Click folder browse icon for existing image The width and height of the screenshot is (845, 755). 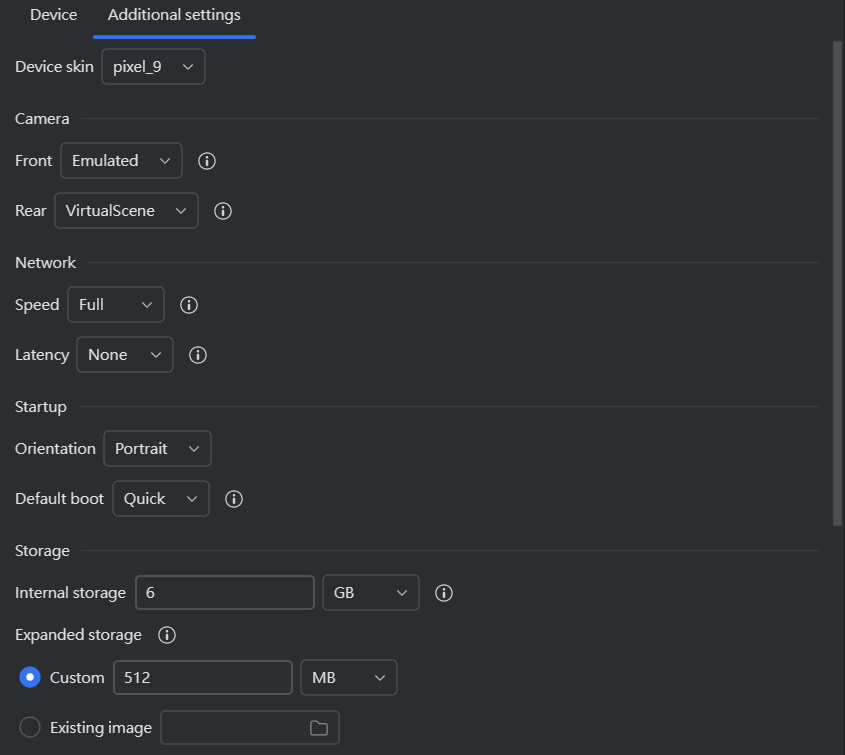point(319,728)
